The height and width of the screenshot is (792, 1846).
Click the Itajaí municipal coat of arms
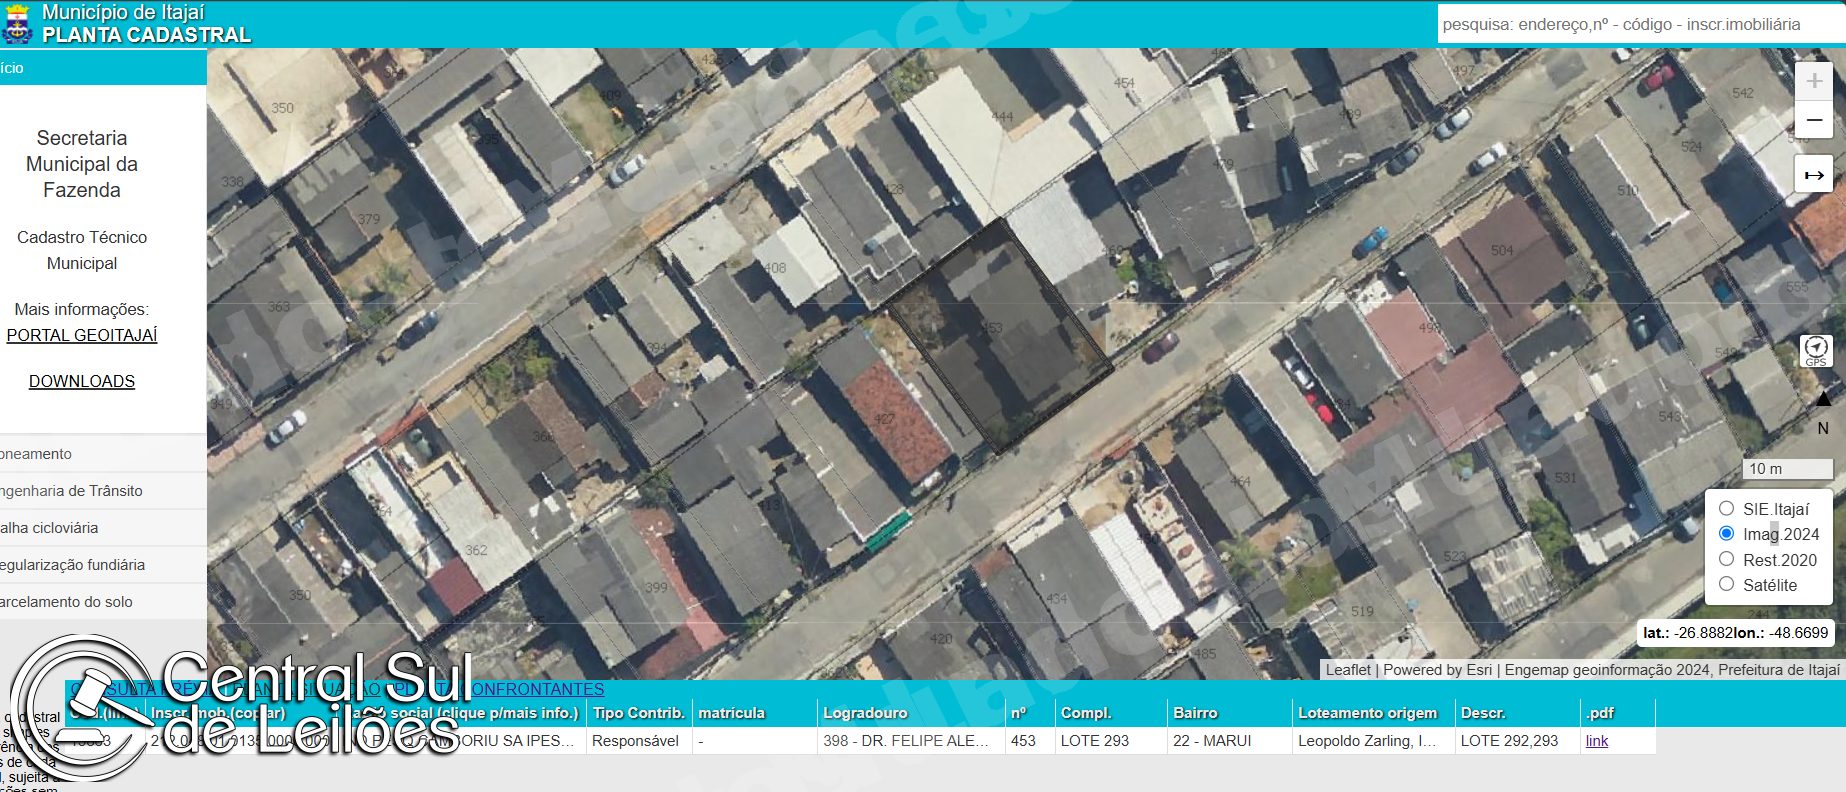pos(17,24)
